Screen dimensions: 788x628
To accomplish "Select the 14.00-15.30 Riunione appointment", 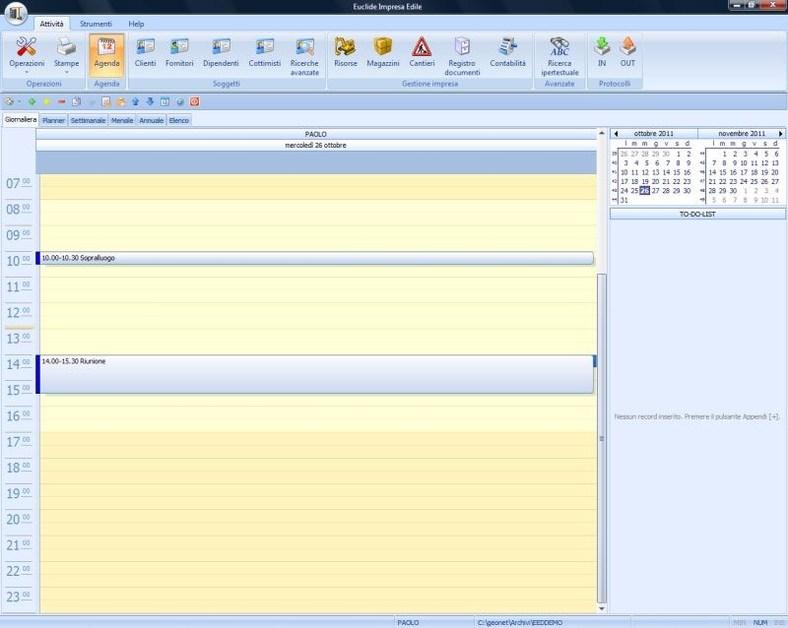I will 315,374.
